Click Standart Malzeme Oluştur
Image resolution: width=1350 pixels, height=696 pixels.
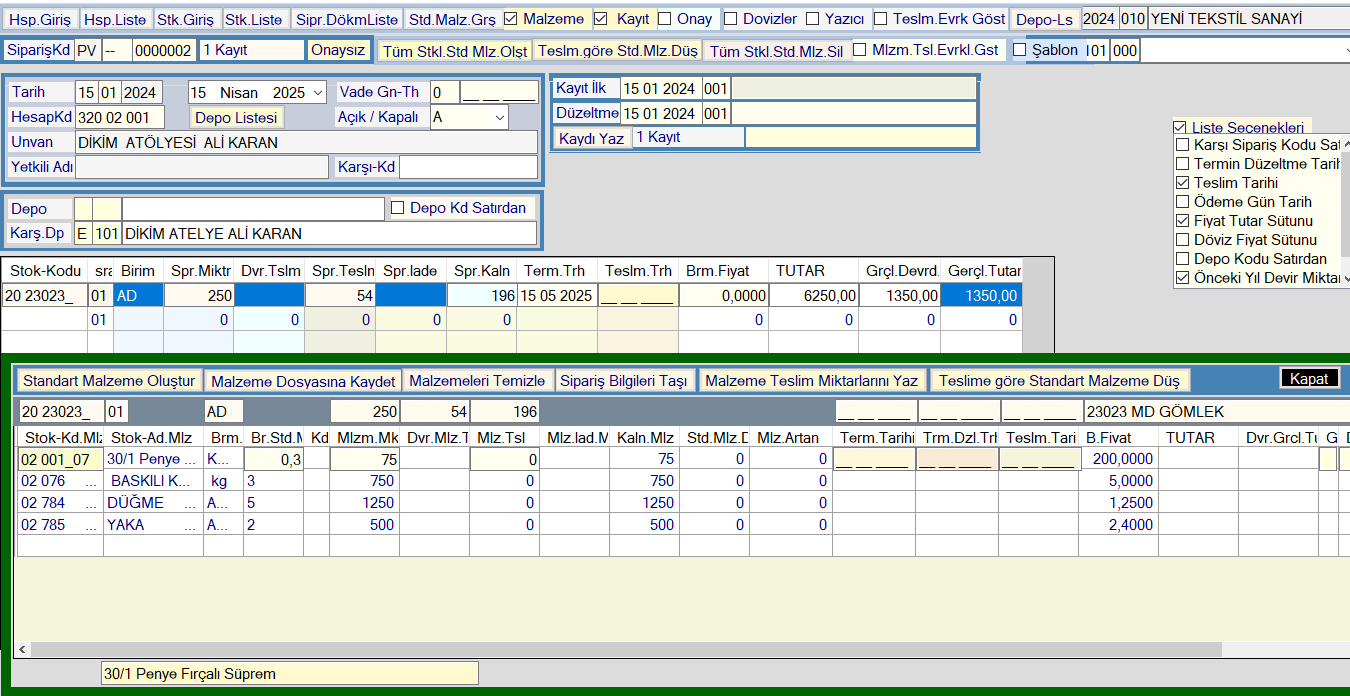[109, 381]
